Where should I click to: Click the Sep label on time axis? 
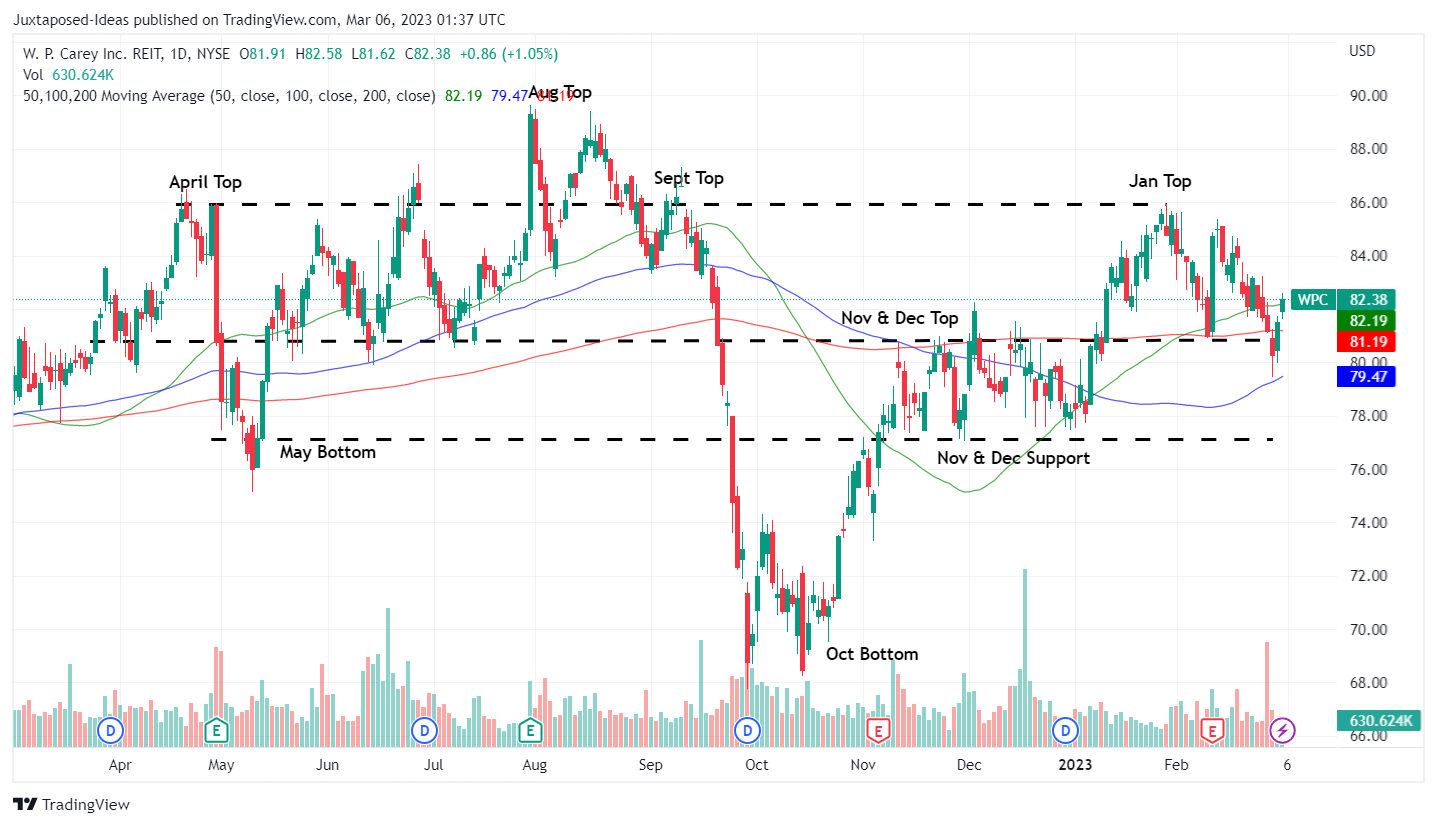pos(650,765)
